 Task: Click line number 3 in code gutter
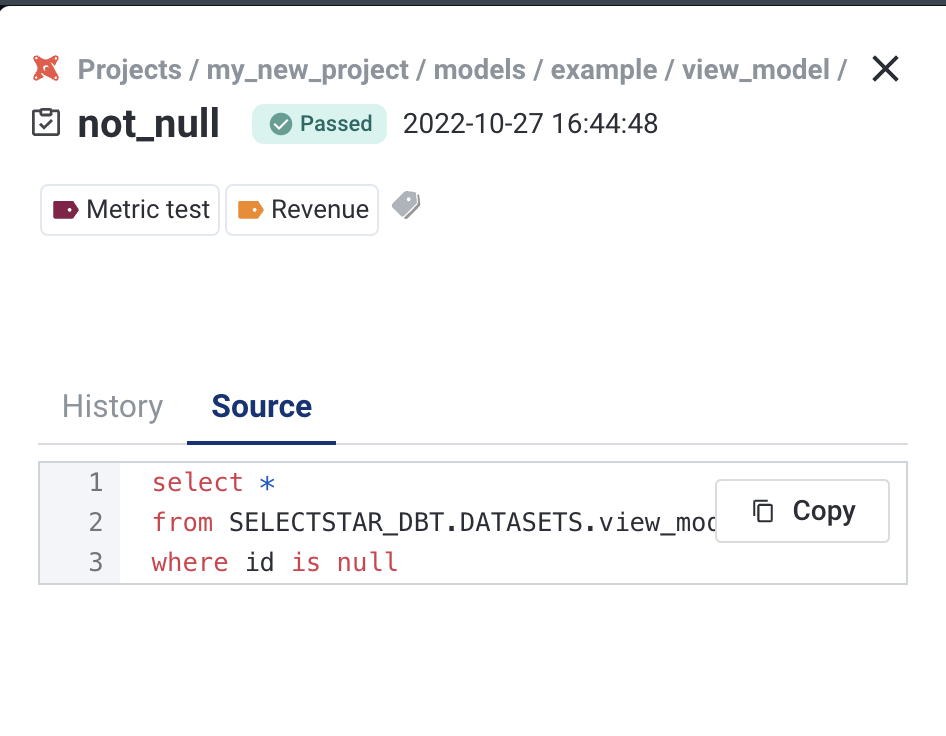[96, 562]
